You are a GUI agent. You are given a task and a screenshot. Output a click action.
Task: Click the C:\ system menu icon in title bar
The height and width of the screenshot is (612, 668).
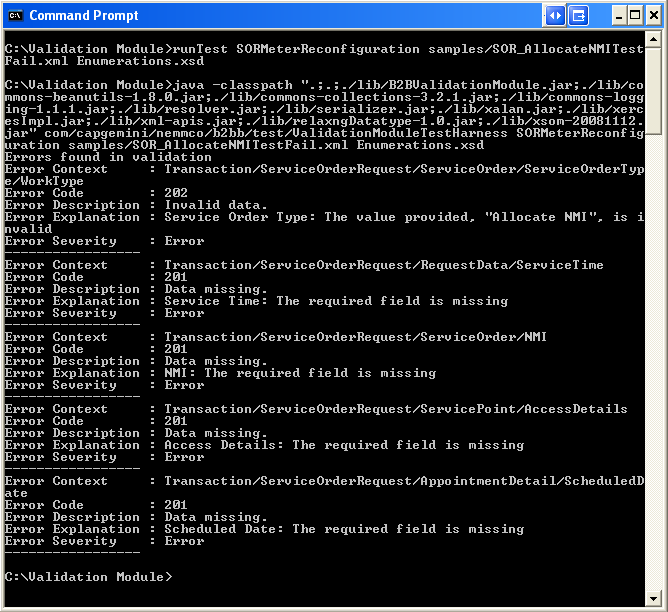[15, 16]
